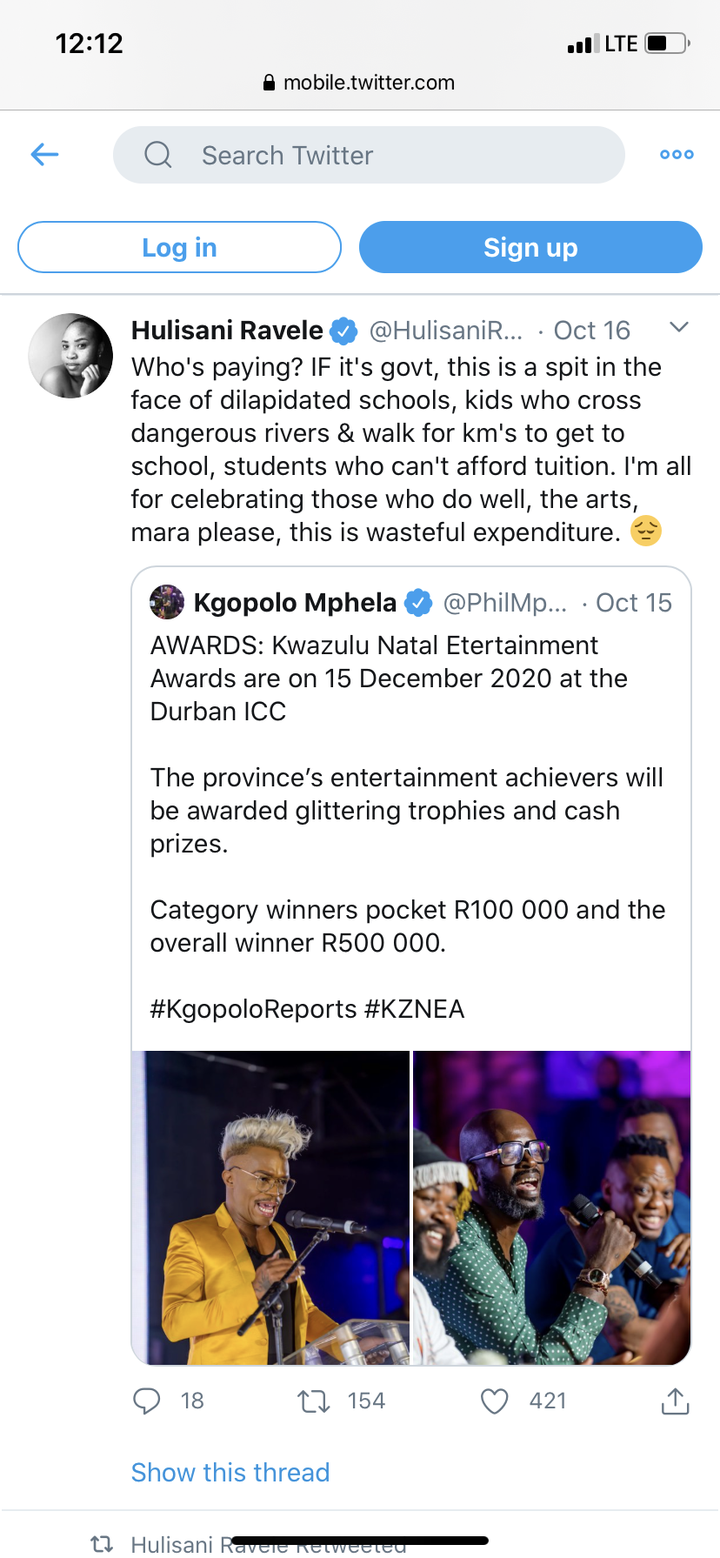Open Show this thread link
This screenshot has width=720, height=1558.
tap(230, 1472)
